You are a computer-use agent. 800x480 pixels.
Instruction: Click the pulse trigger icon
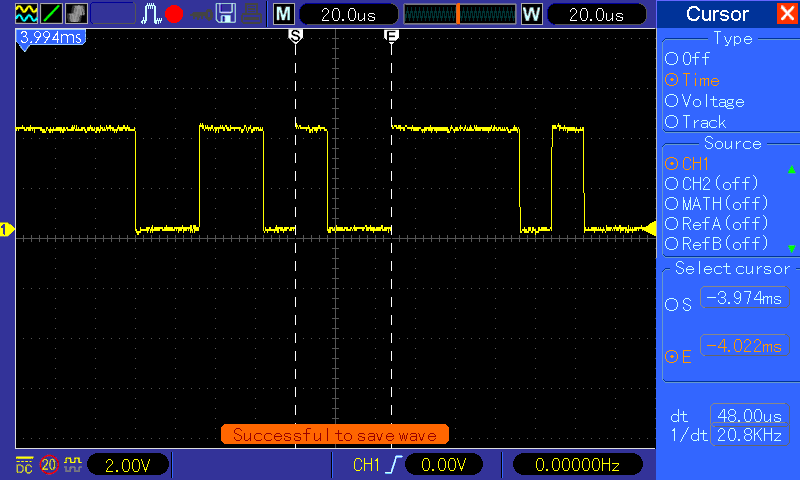pos(151,14)
